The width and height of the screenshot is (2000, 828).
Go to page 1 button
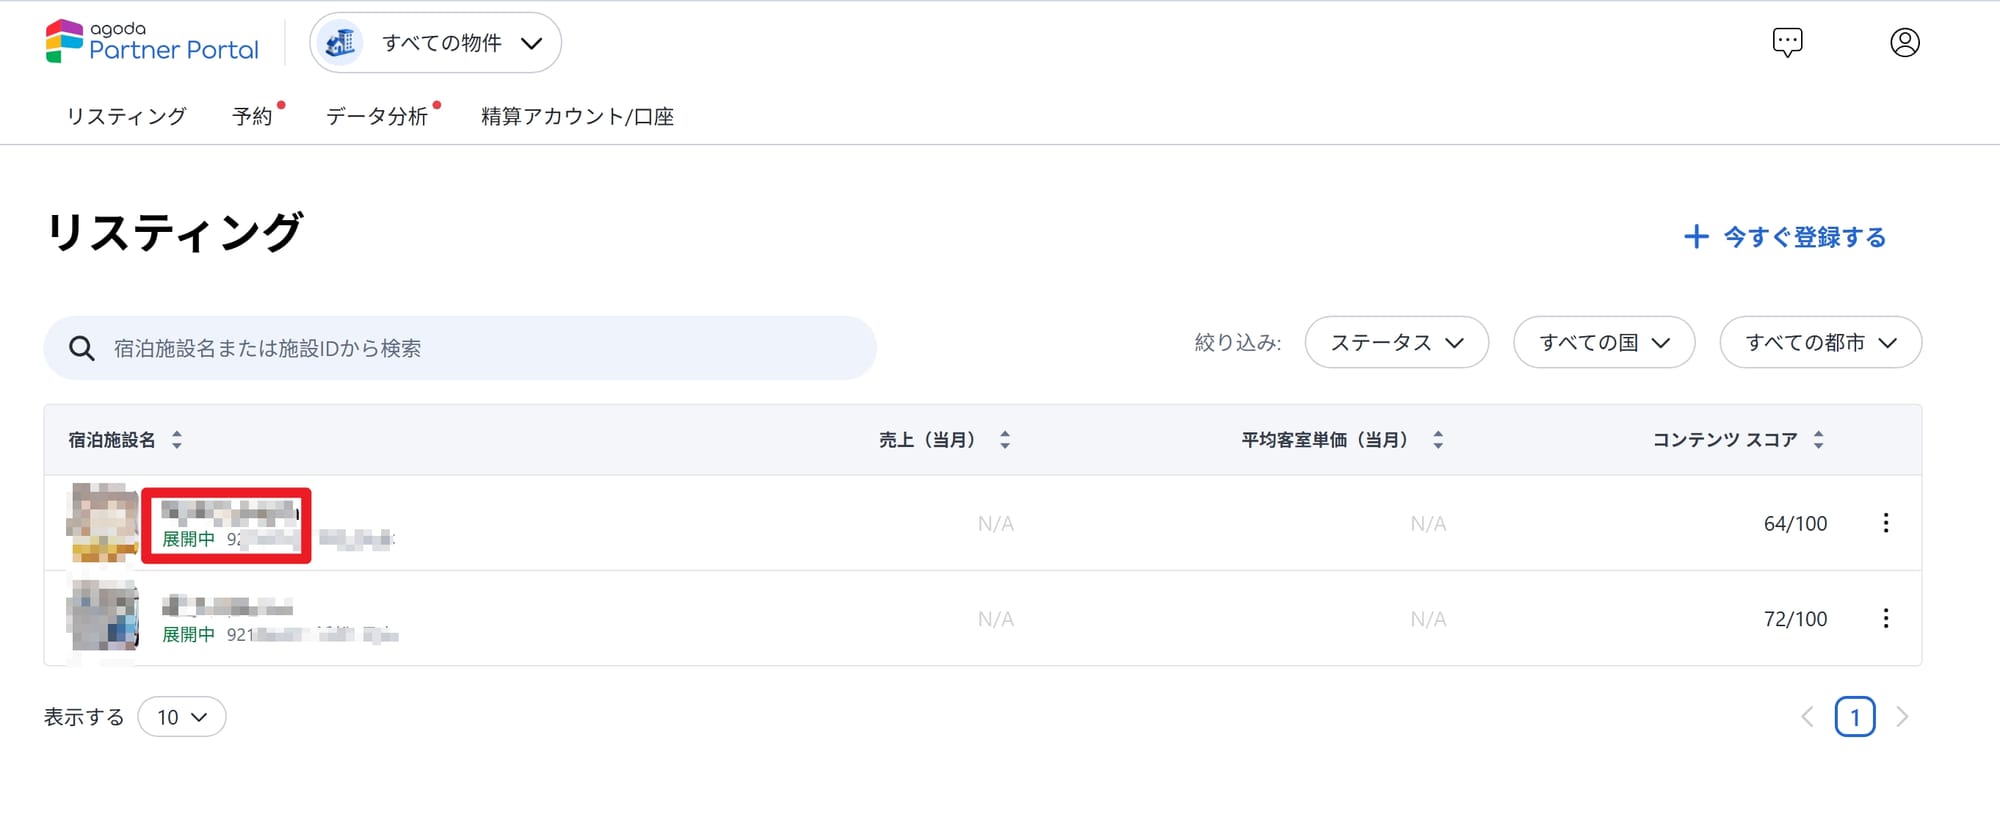tap(1854, 717)
